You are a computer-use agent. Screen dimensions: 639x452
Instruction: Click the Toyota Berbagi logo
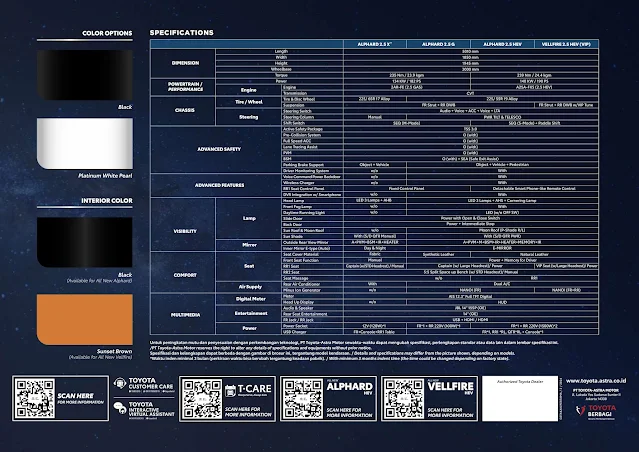click(x=595, y=412)
